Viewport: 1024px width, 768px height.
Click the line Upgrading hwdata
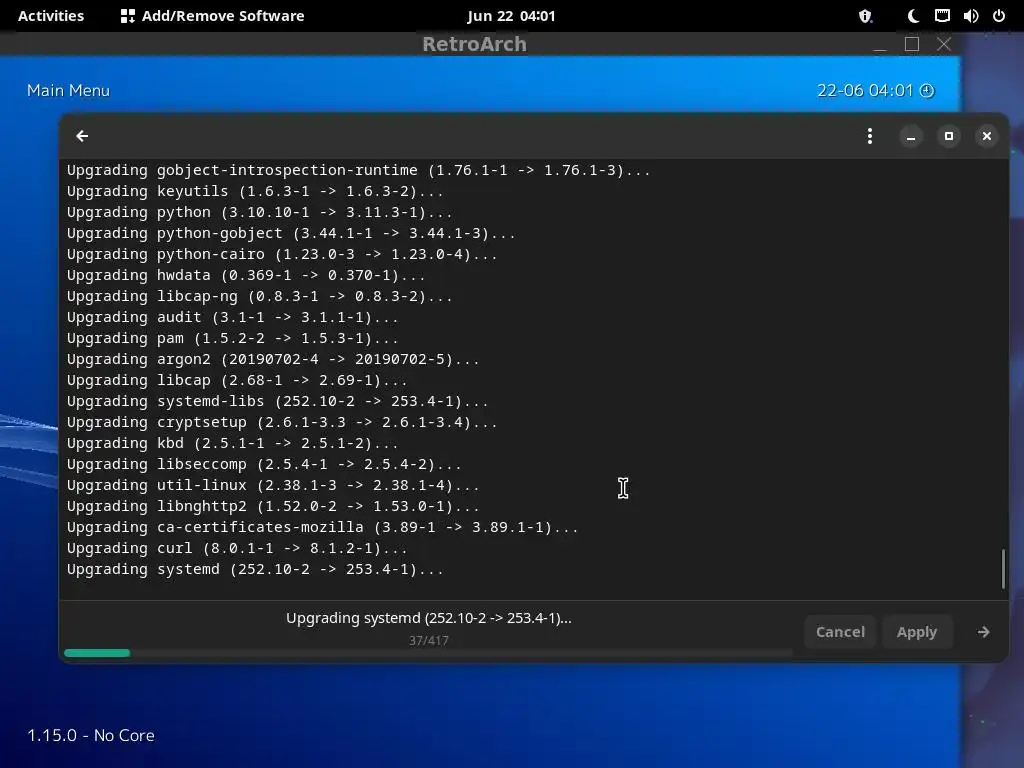246,275
